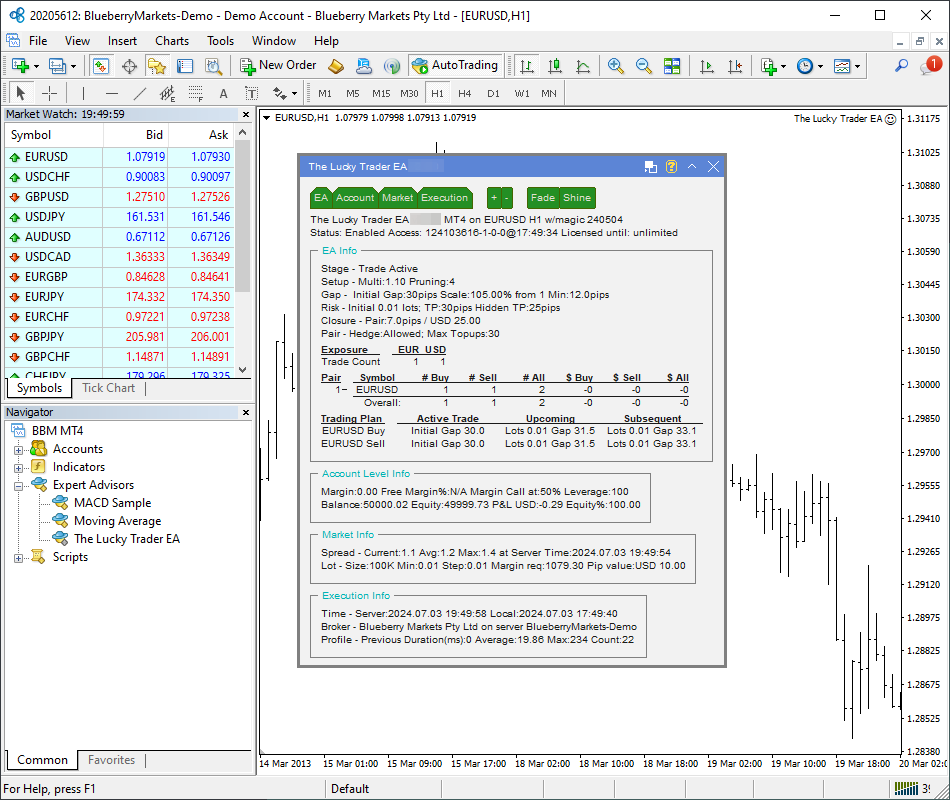Viewport: 950px width, 800px height.
Task: Switch timeframe to D1
Action: click(493, 93)
